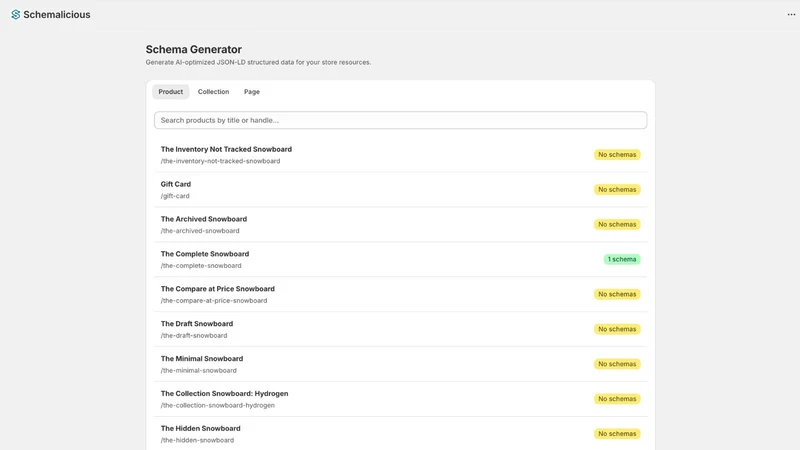
Task: Click No schemas badge for Inventory Not Tracked Snowboard
Action: (617, 155)
